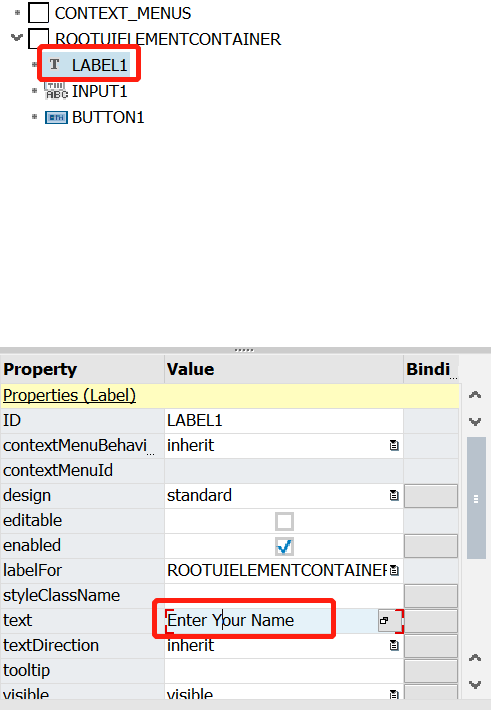
Task: Click the property table vertical scrollbar thumb
Action: click(x=476, y=498)
